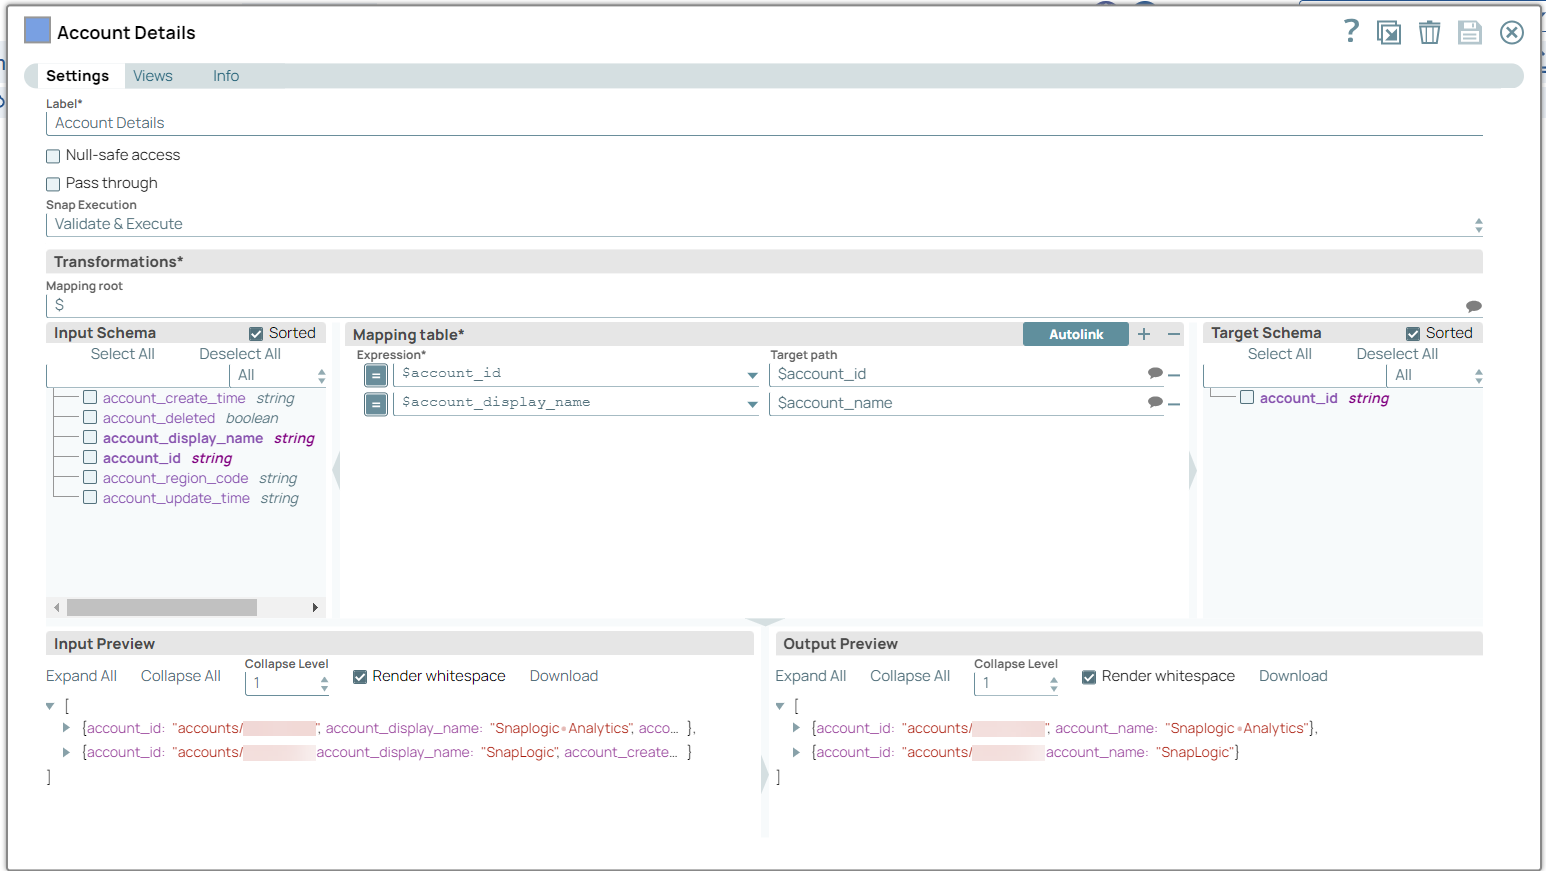Expand the first Output Preview record

tap(795, 728)
